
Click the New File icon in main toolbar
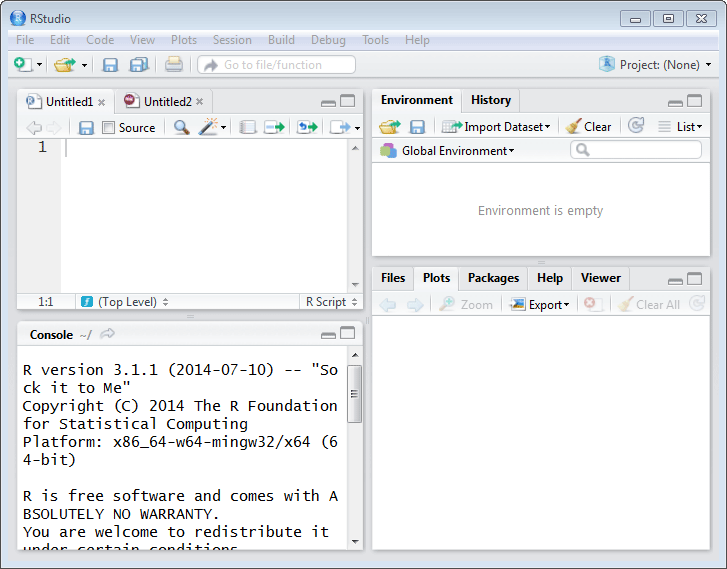(x=23, y=65)
